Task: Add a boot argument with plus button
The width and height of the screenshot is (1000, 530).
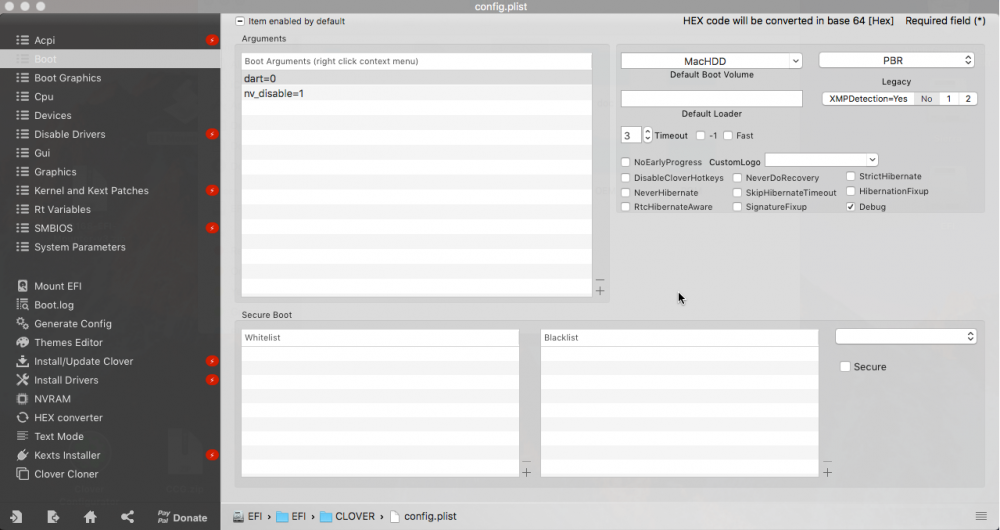Action: [600, 291]
